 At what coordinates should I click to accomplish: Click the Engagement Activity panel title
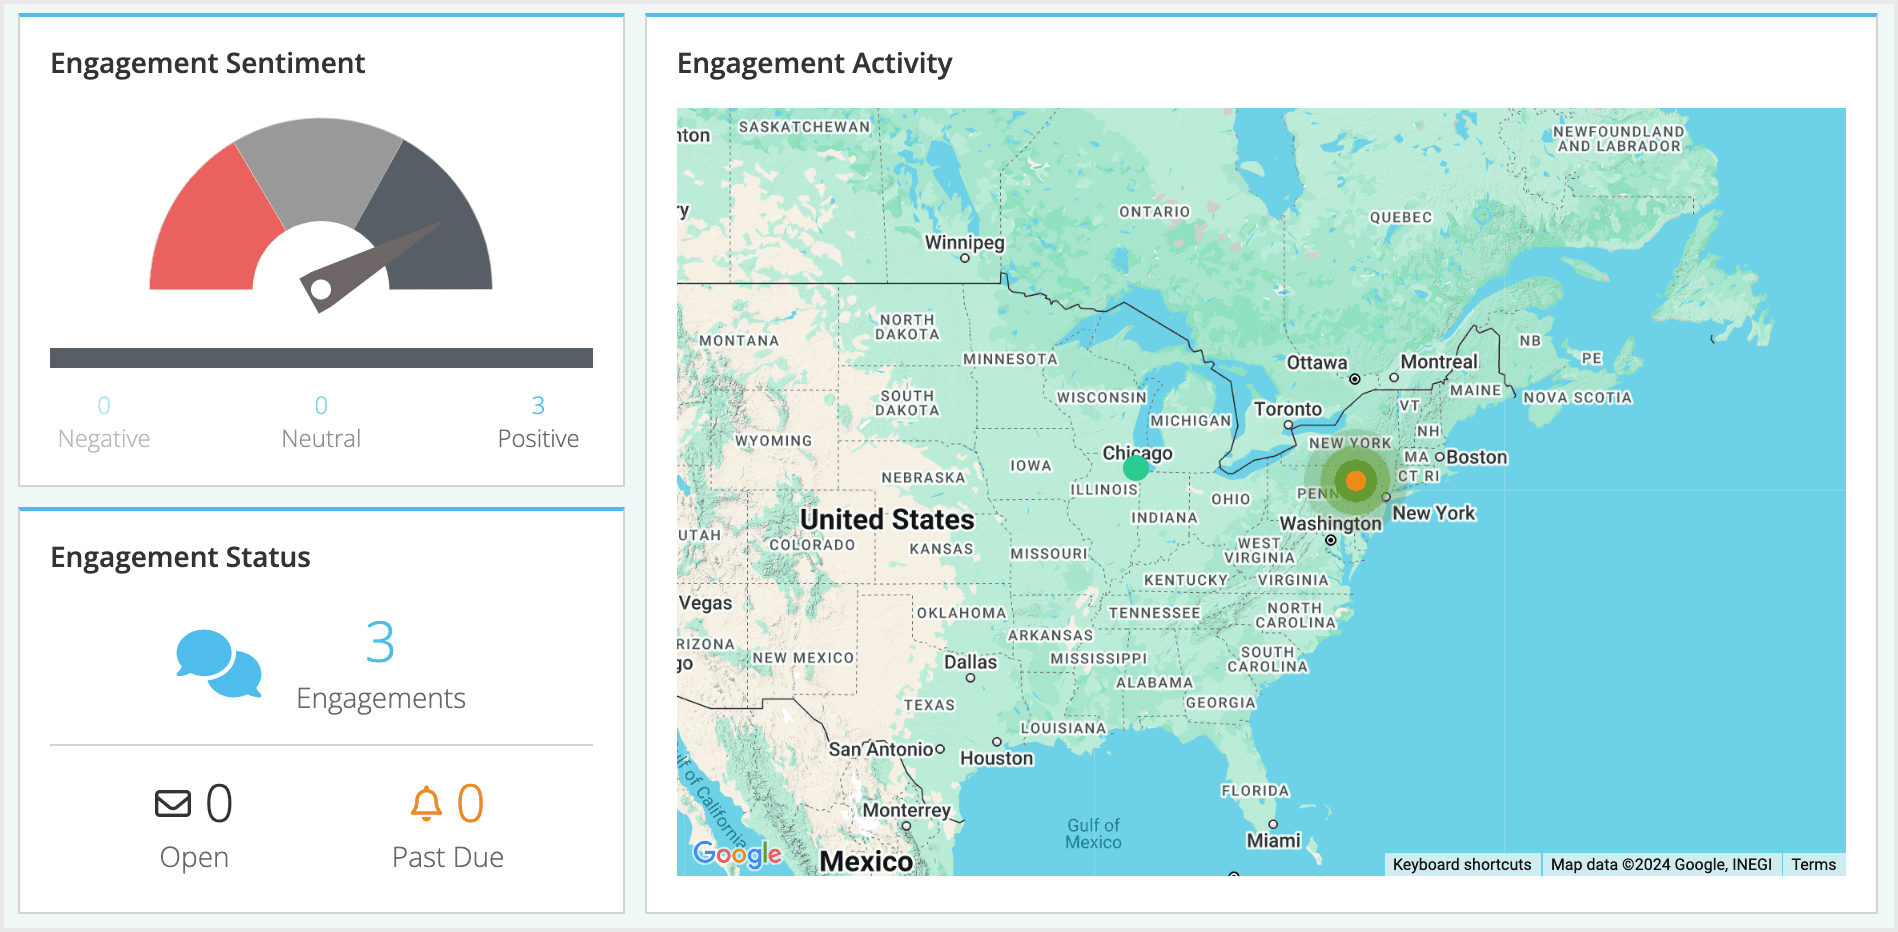[x=814, y=63]
